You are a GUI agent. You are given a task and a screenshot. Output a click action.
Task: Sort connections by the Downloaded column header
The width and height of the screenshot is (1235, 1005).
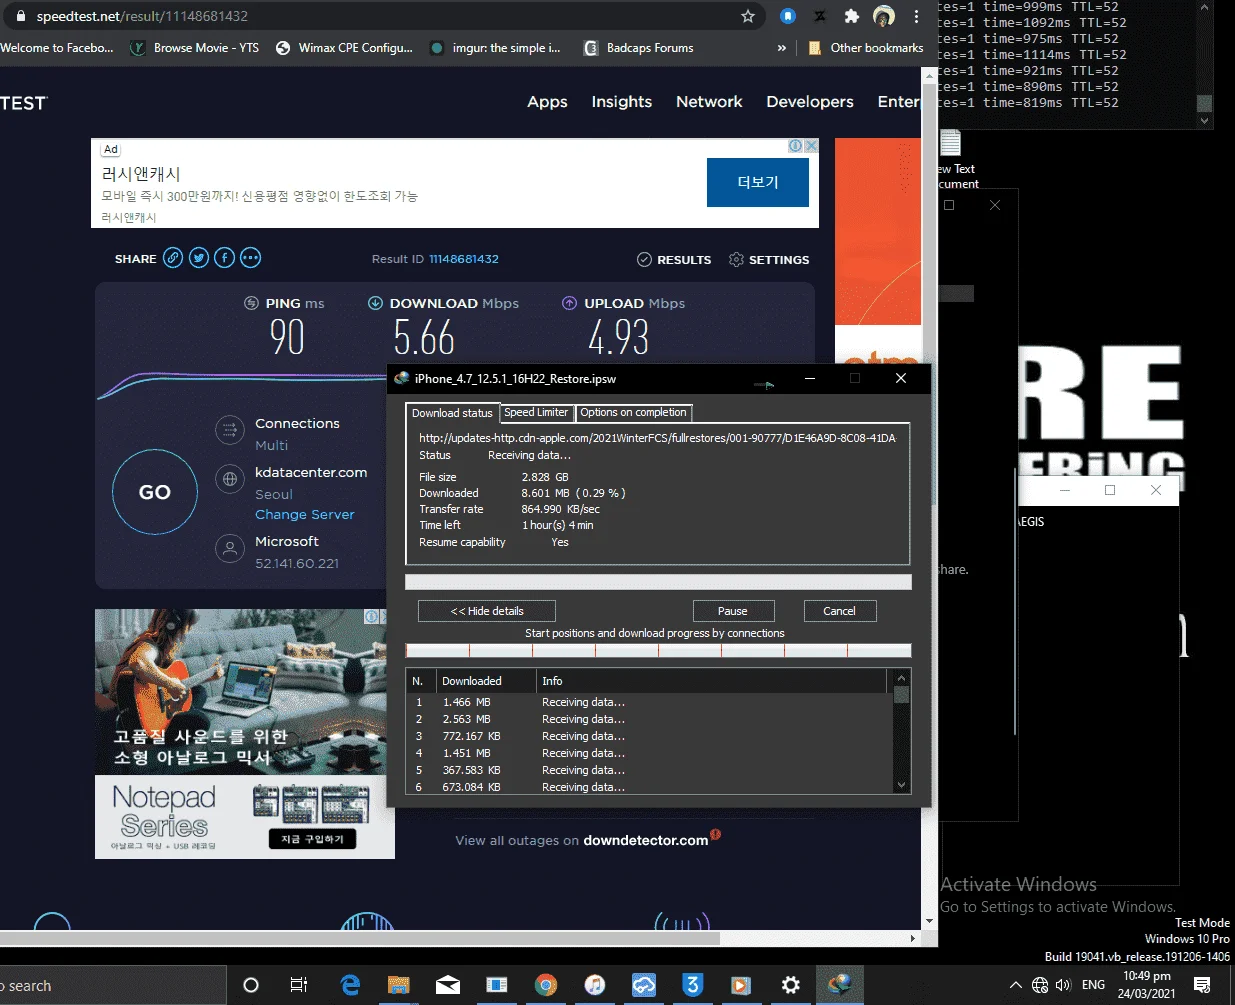[486, 681]
